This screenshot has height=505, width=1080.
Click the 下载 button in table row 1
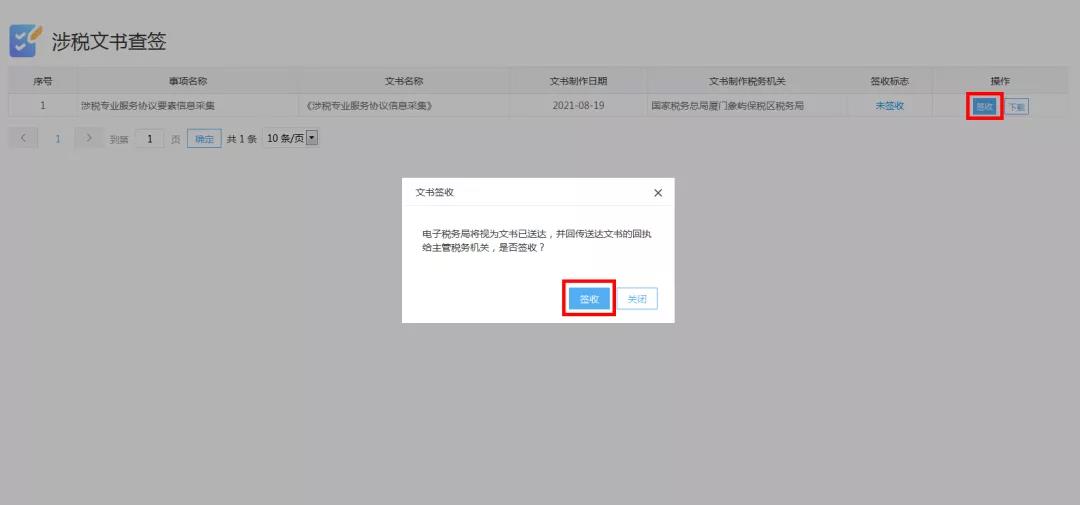pos(1017,107)
